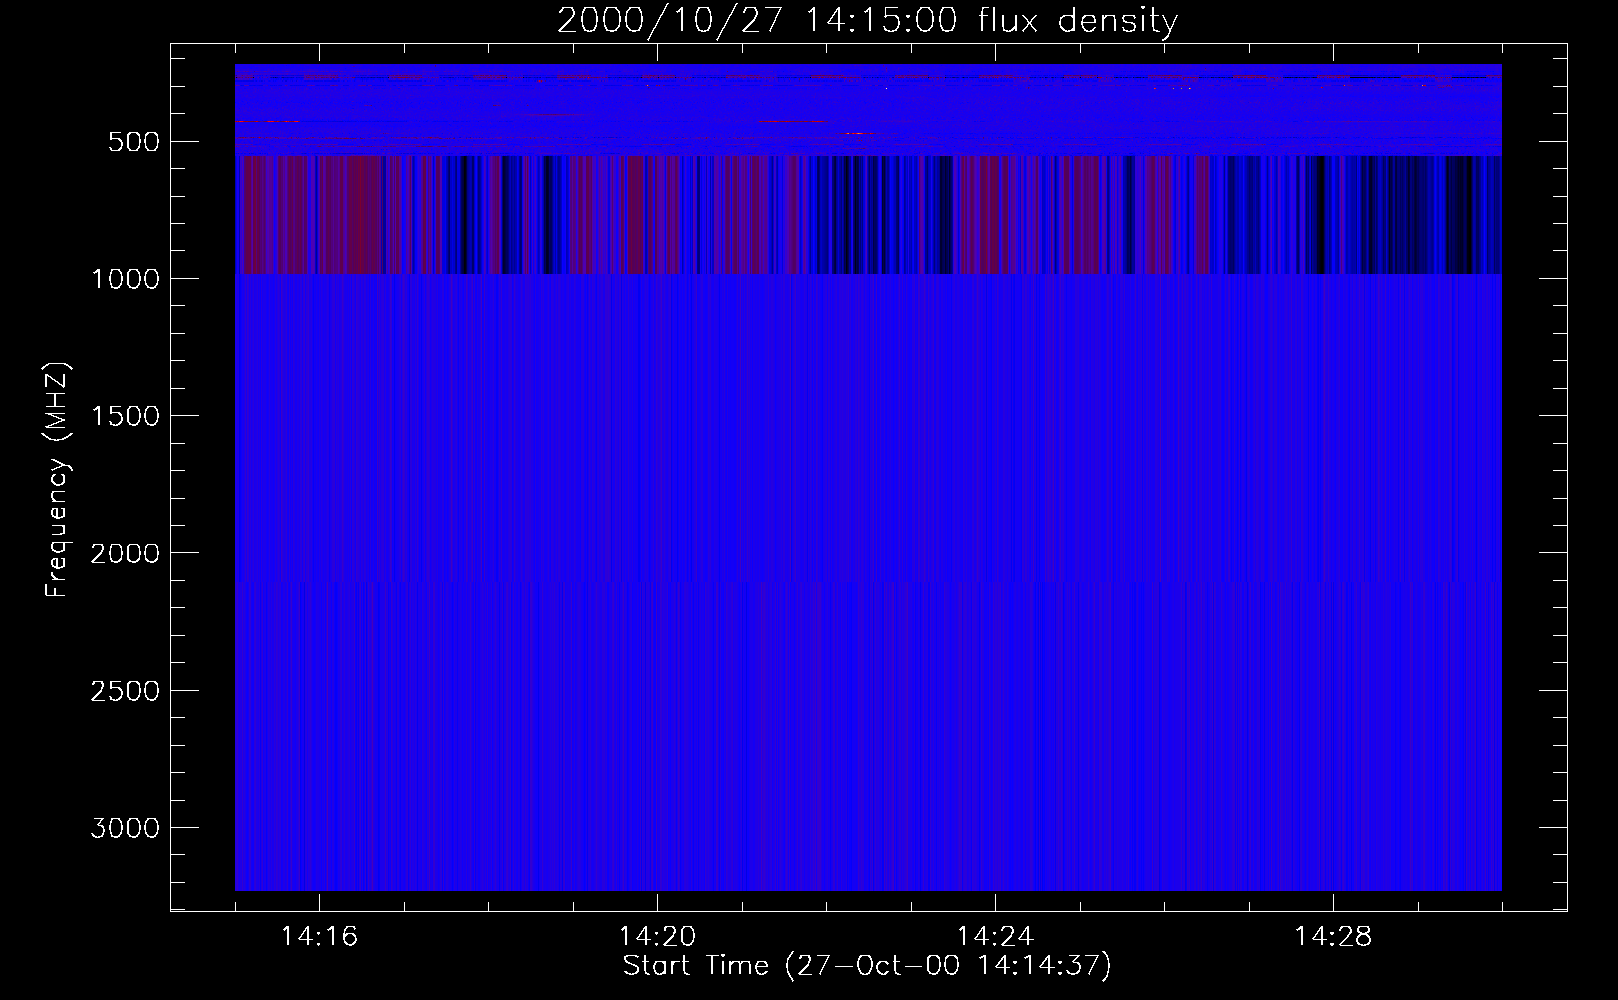The image size is (1618, 1000).
Task: Click the frequency tick label 1000
Action: (x=125, y=279)
